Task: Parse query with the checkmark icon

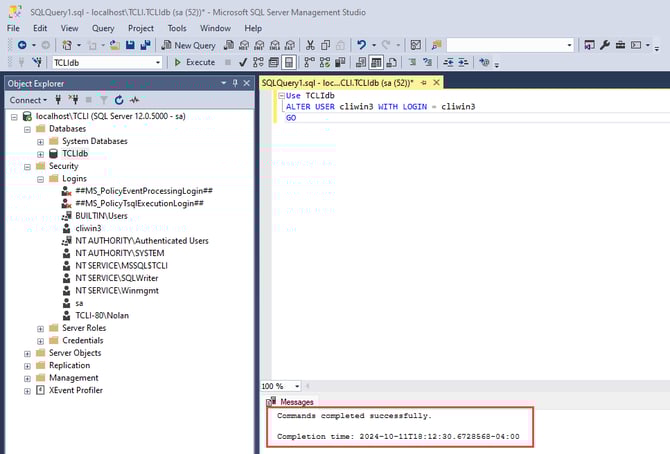Action: point(243,62)
